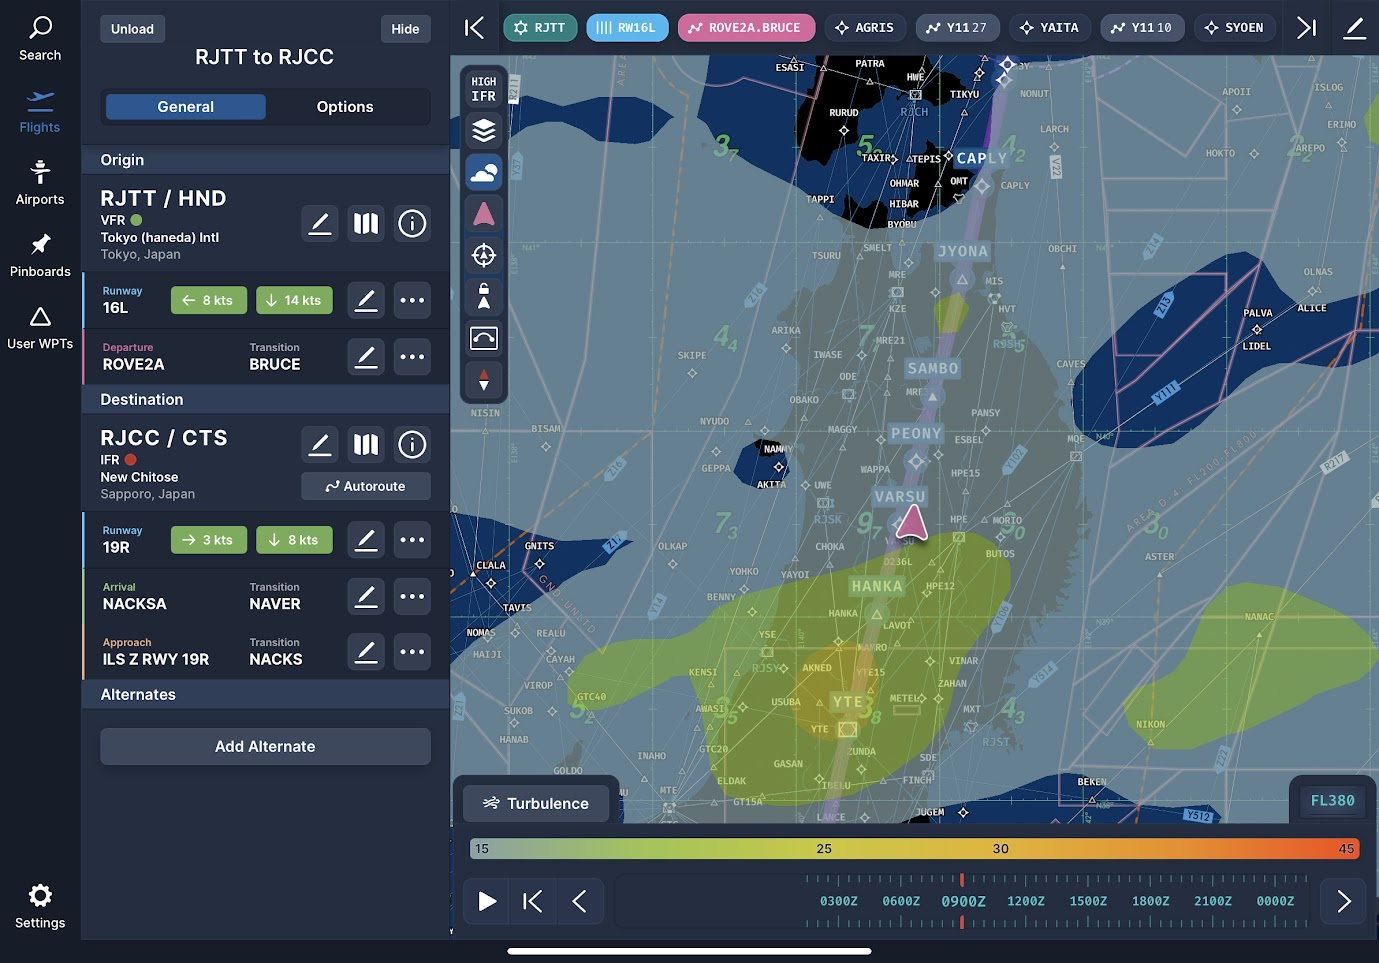Open more options for ROVE2A departure

[x=412, y=357]
